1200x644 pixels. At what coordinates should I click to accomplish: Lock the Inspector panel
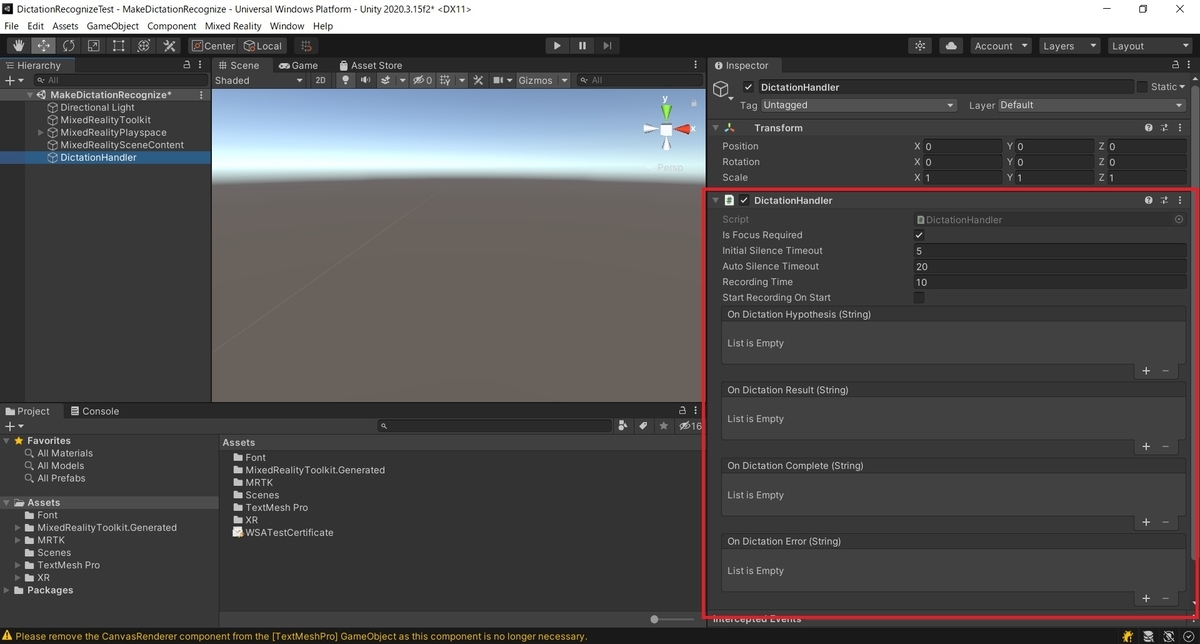pos(1176,65)
